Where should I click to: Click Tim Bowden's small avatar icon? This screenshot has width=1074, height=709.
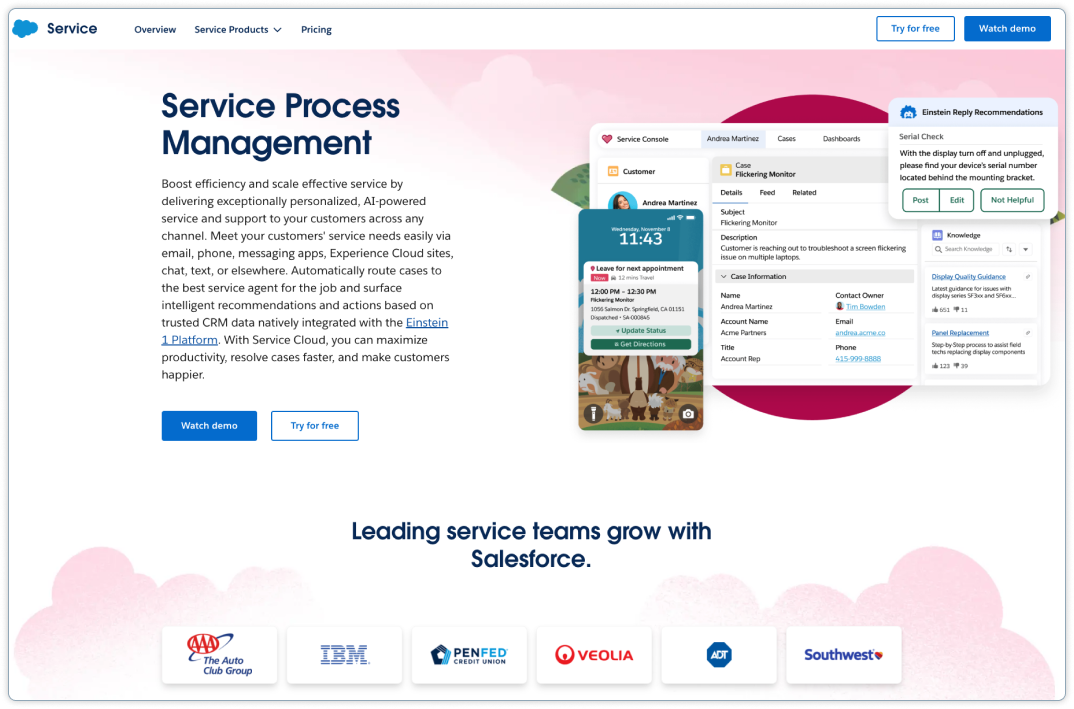point(840,306)
